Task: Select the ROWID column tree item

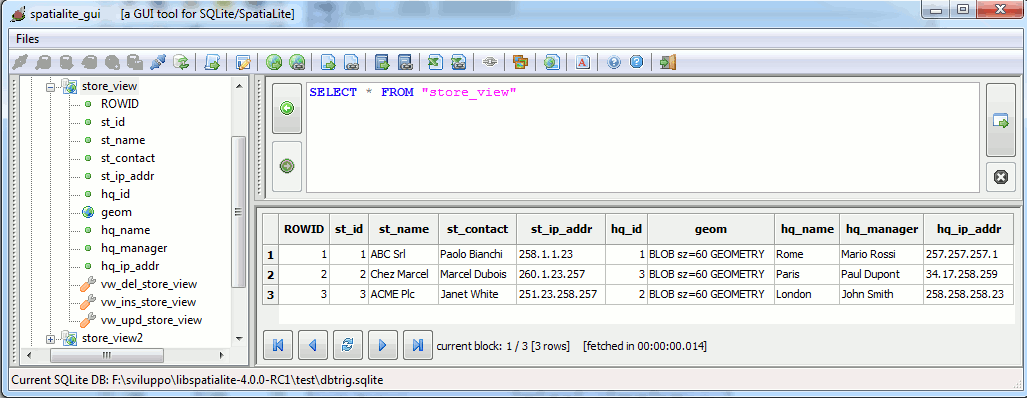Action: [120, 104]
